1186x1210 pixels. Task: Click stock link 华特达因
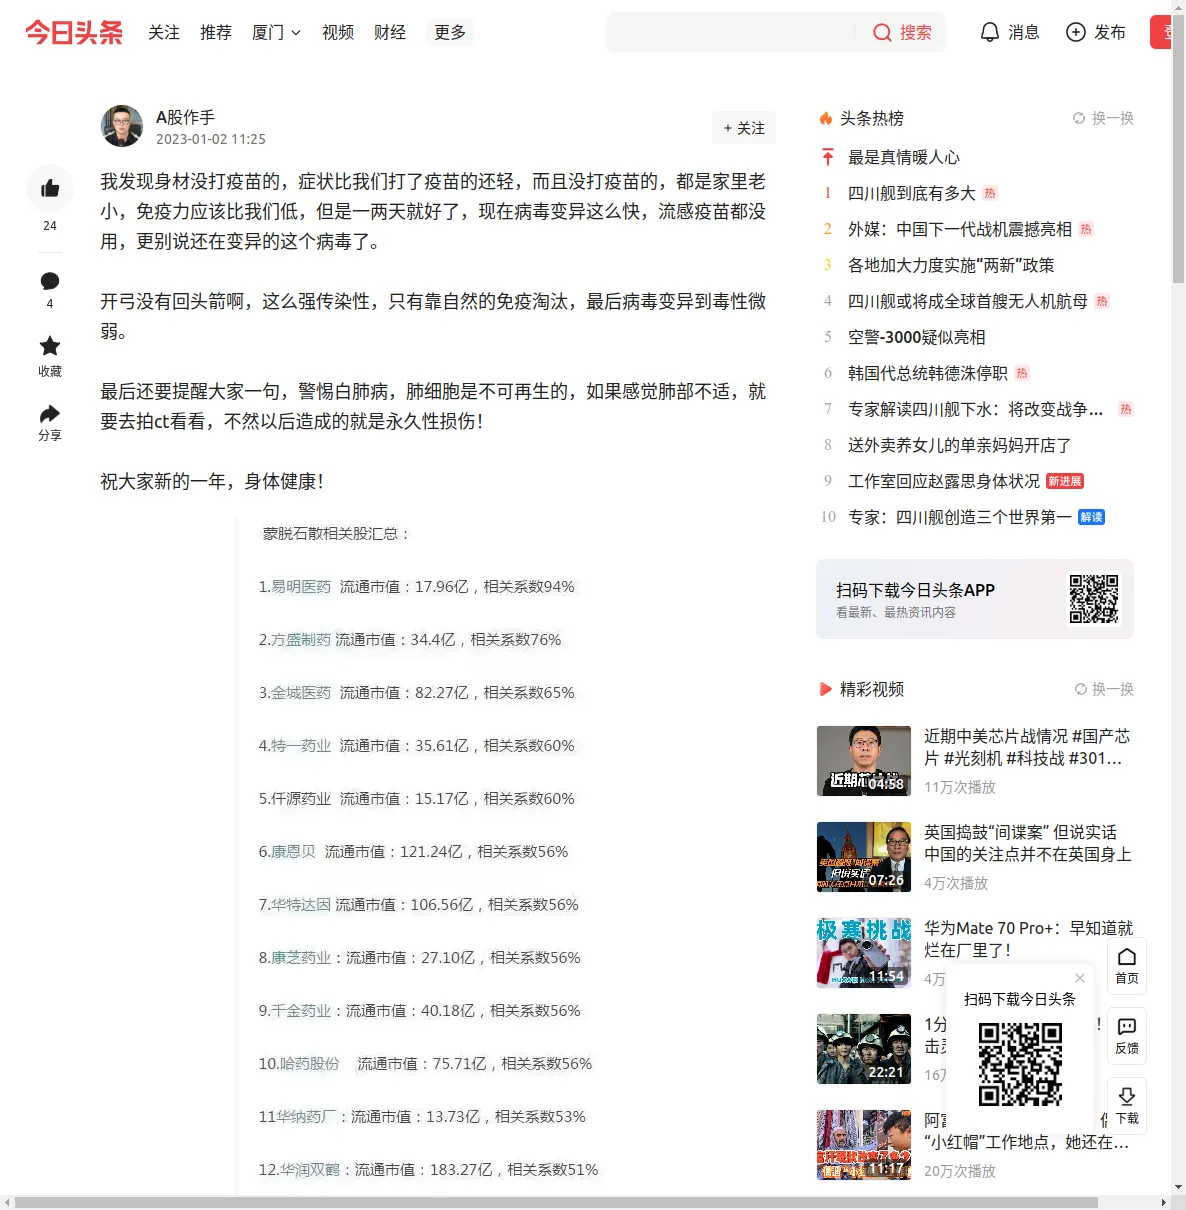[301, 904]
